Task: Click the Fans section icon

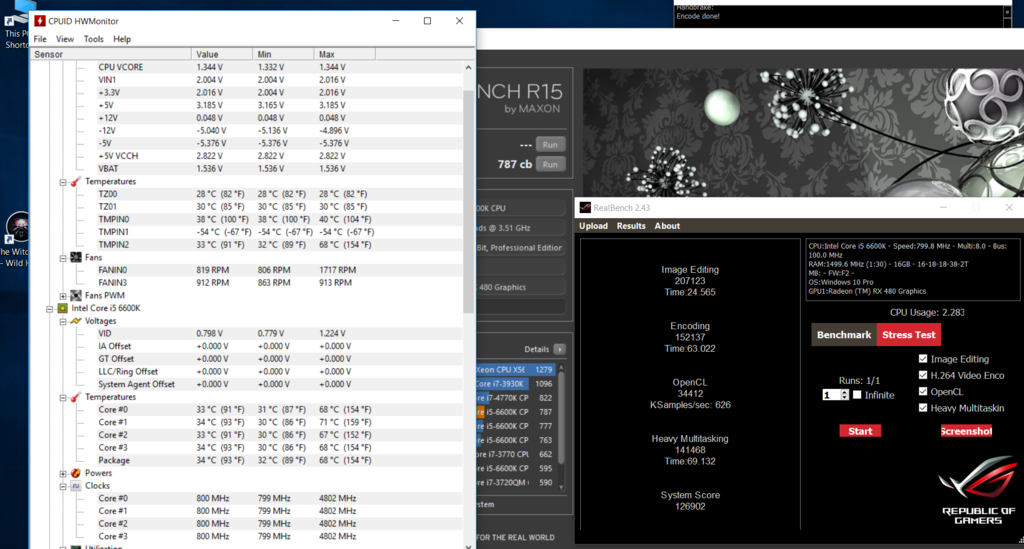Action: 76,257
